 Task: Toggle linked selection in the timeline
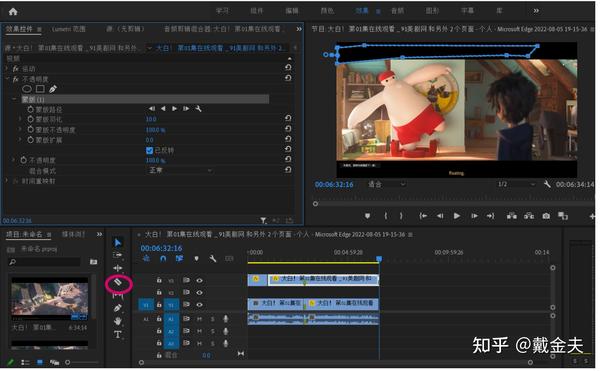coord(179,259)
